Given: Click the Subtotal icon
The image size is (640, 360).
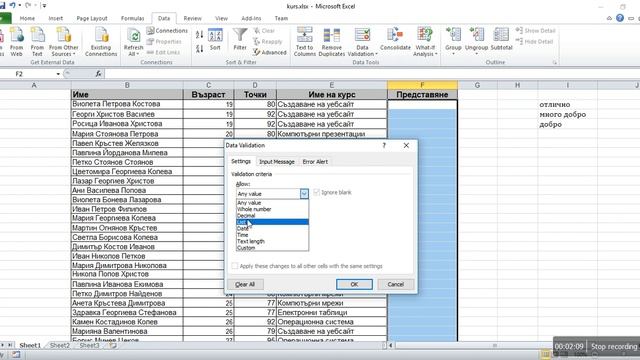Looking at the screenshot, I should (501, 40).
